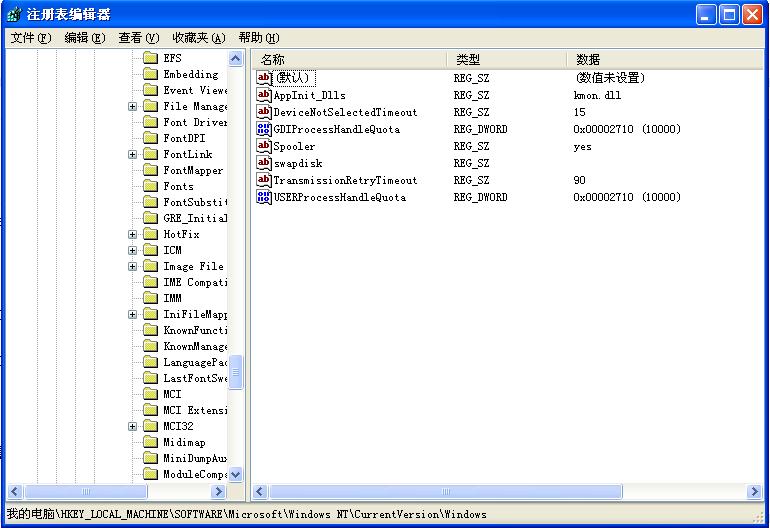Click the DeviceNotSelectedTimeout string value icon

tap(264, 112)
